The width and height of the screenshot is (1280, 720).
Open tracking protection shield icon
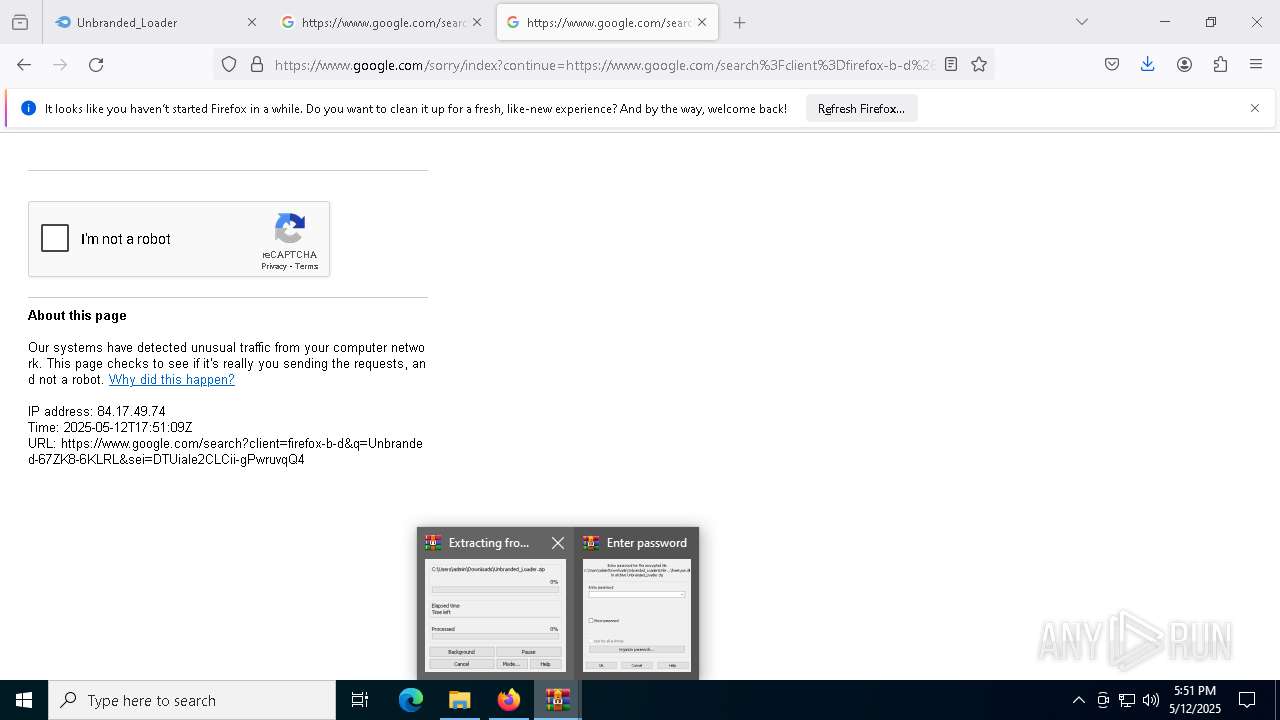coord(229,64)
